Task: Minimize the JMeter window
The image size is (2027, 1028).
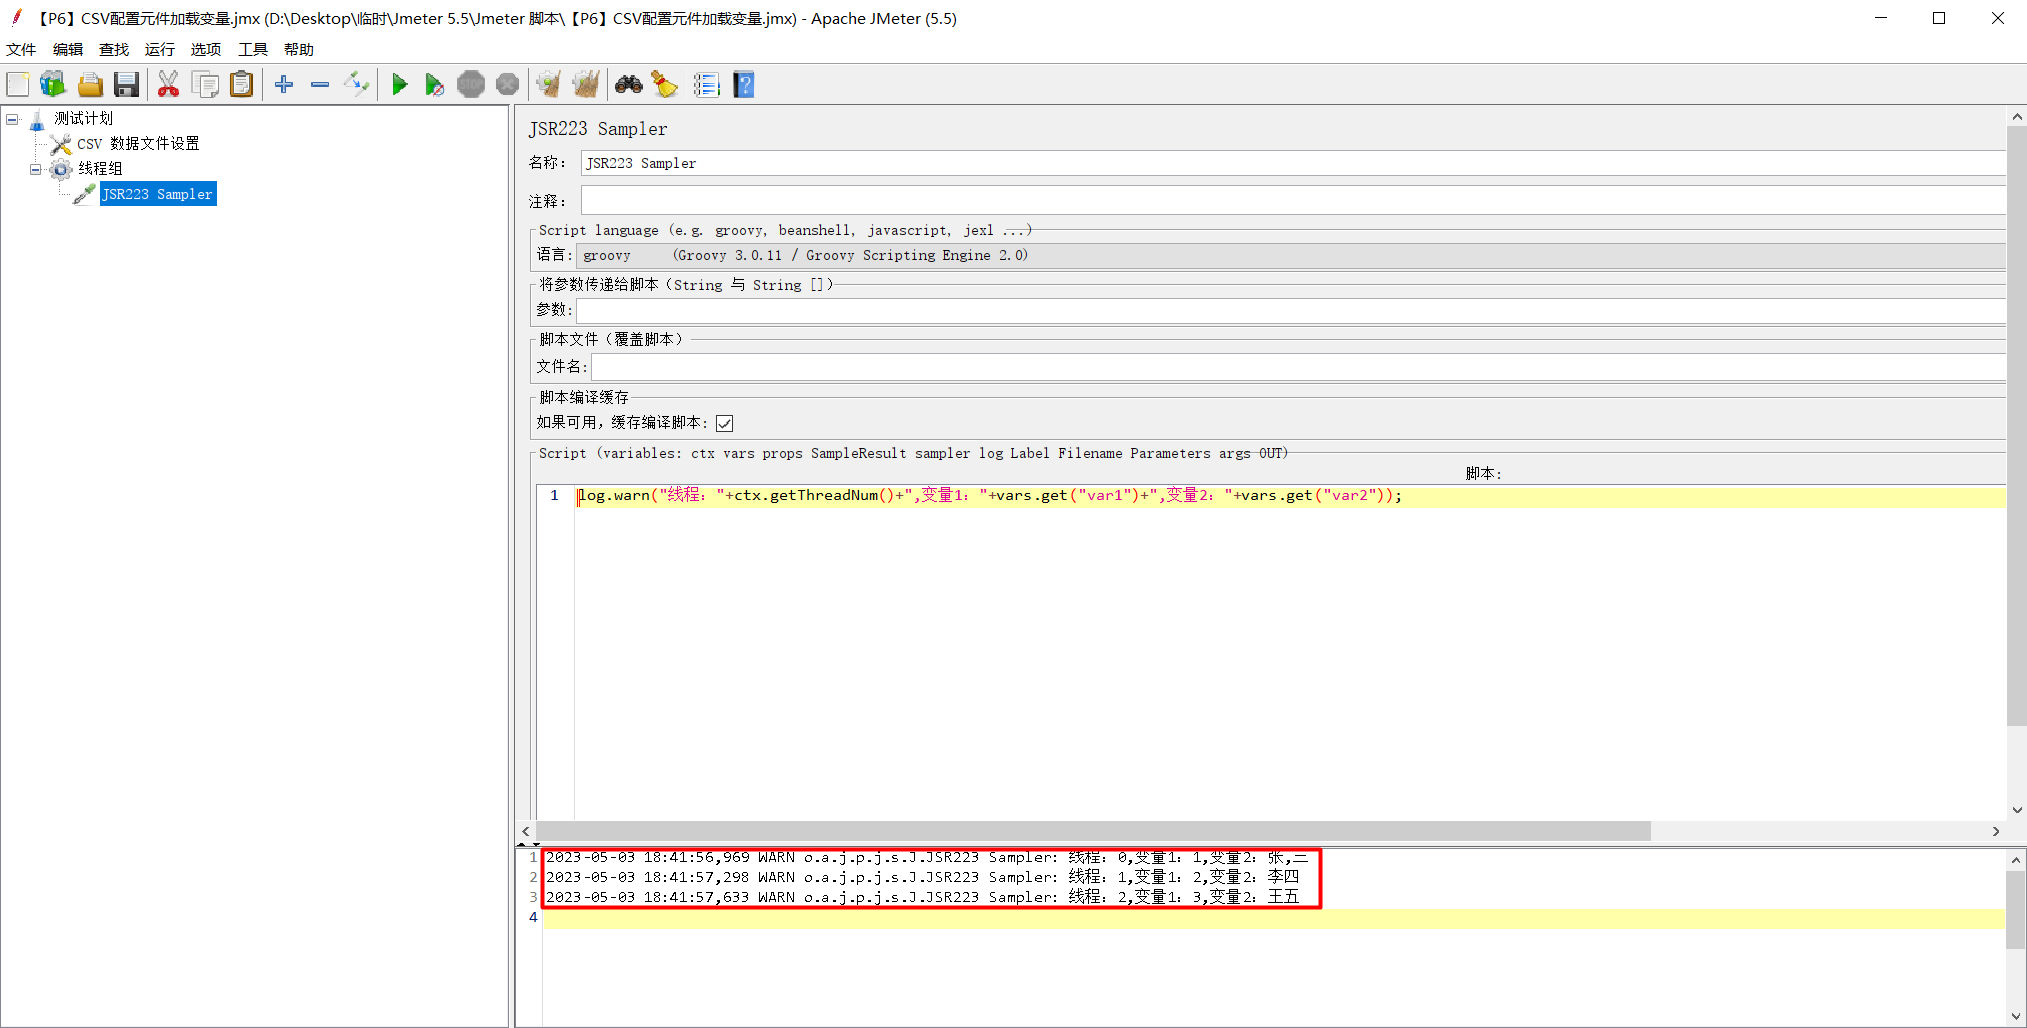Action: (x=1881, y=18)
